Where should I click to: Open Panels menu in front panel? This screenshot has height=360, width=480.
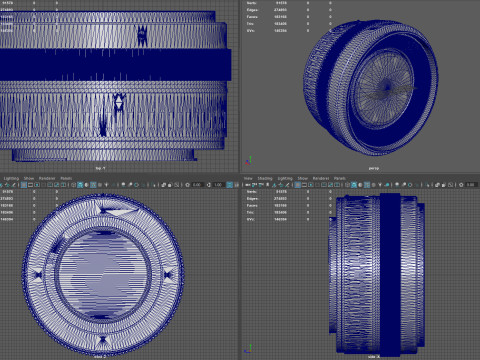[x=66, y=178]
